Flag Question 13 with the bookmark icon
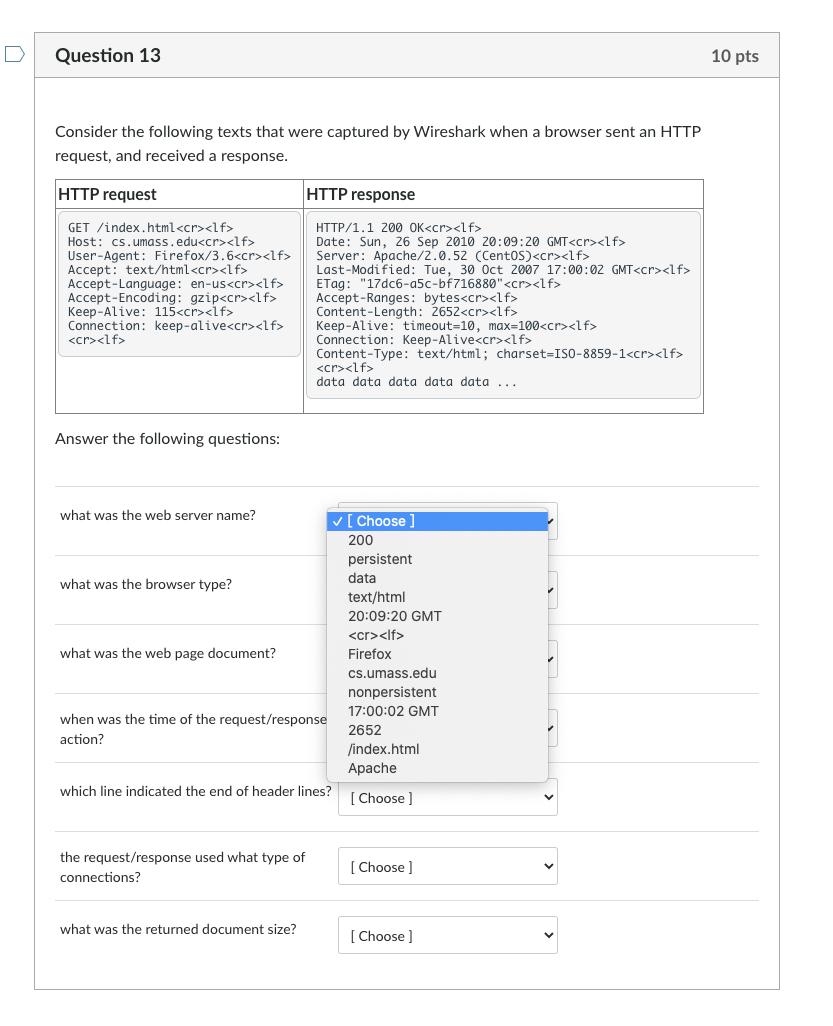The image size is (833, 1026). (x=14, y=54)
